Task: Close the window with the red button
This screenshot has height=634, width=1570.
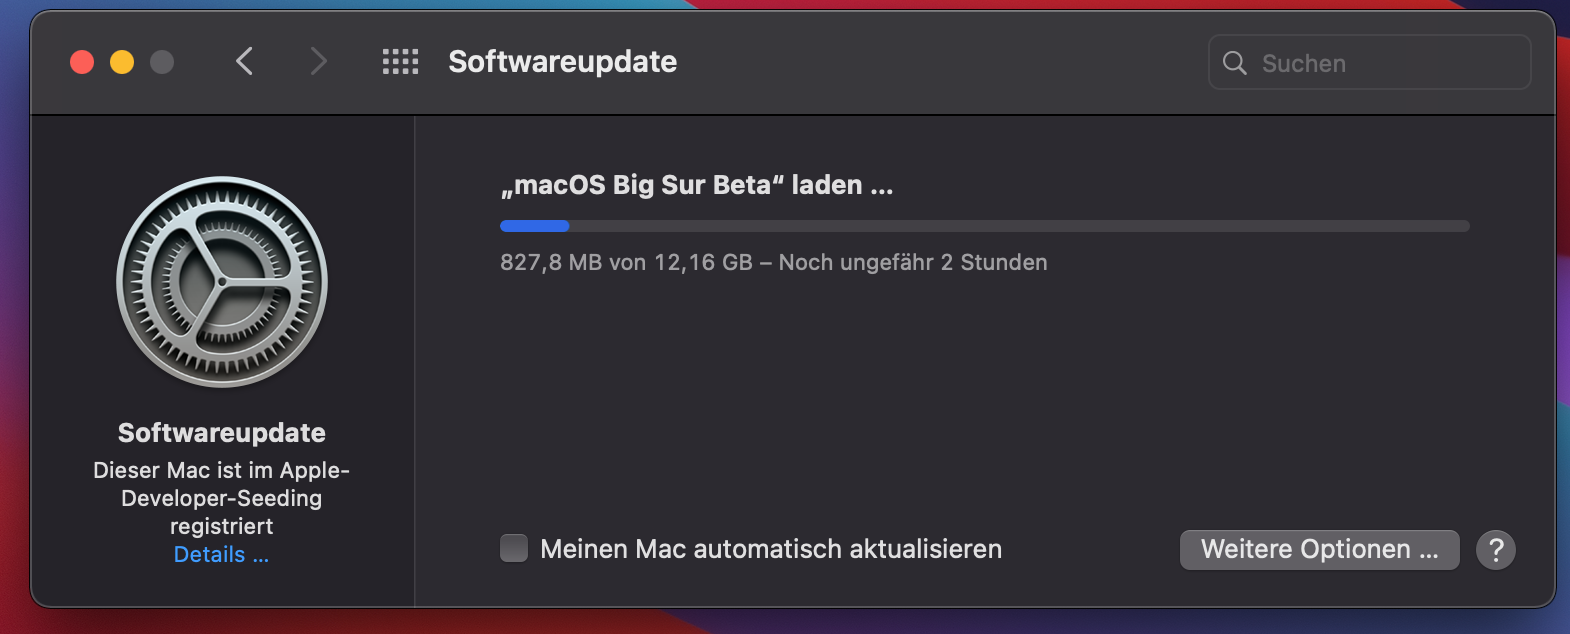Action: (82, 62)
